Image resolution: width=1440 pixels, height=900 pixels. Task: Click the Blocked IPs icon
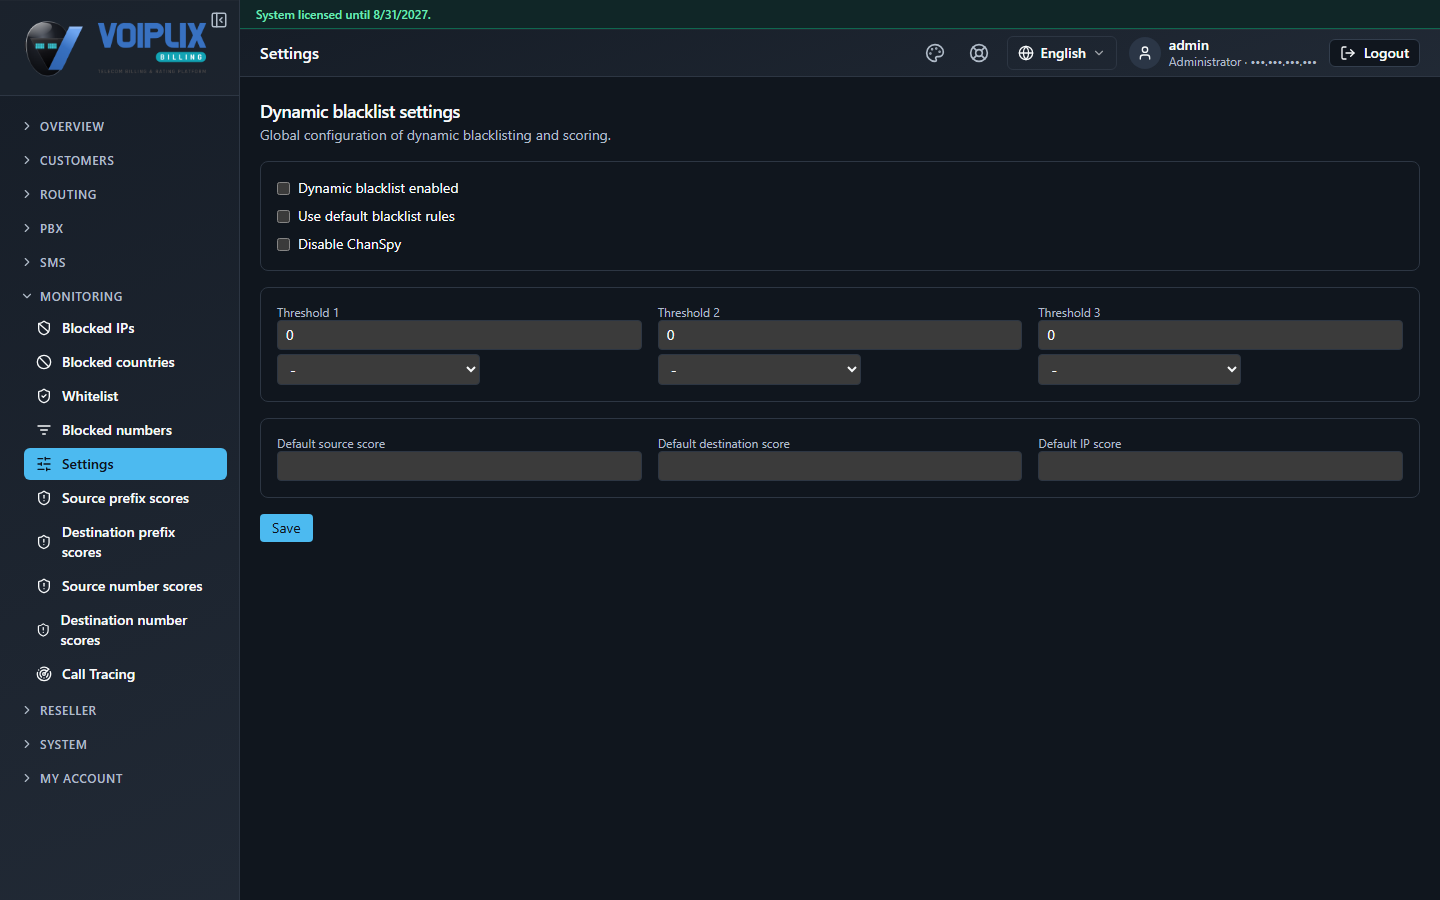(44, 328)
